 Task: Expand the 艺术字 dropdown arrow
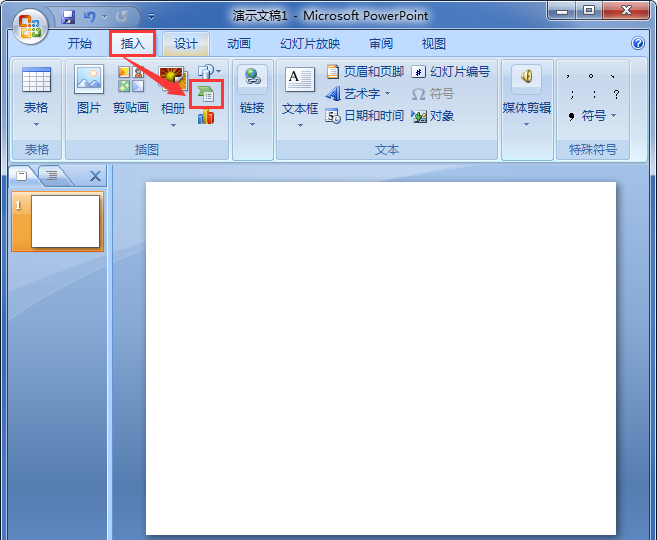coord(388,93)
